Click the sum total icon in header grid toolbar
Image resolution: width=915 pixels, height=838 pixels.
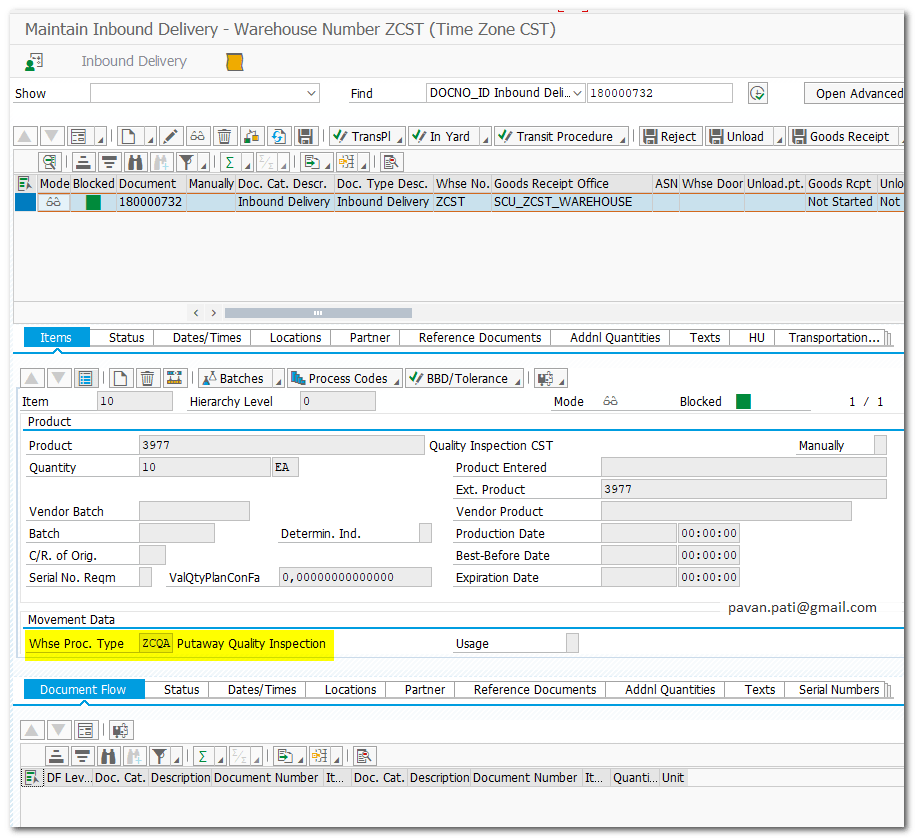click(x=229, y=162)
